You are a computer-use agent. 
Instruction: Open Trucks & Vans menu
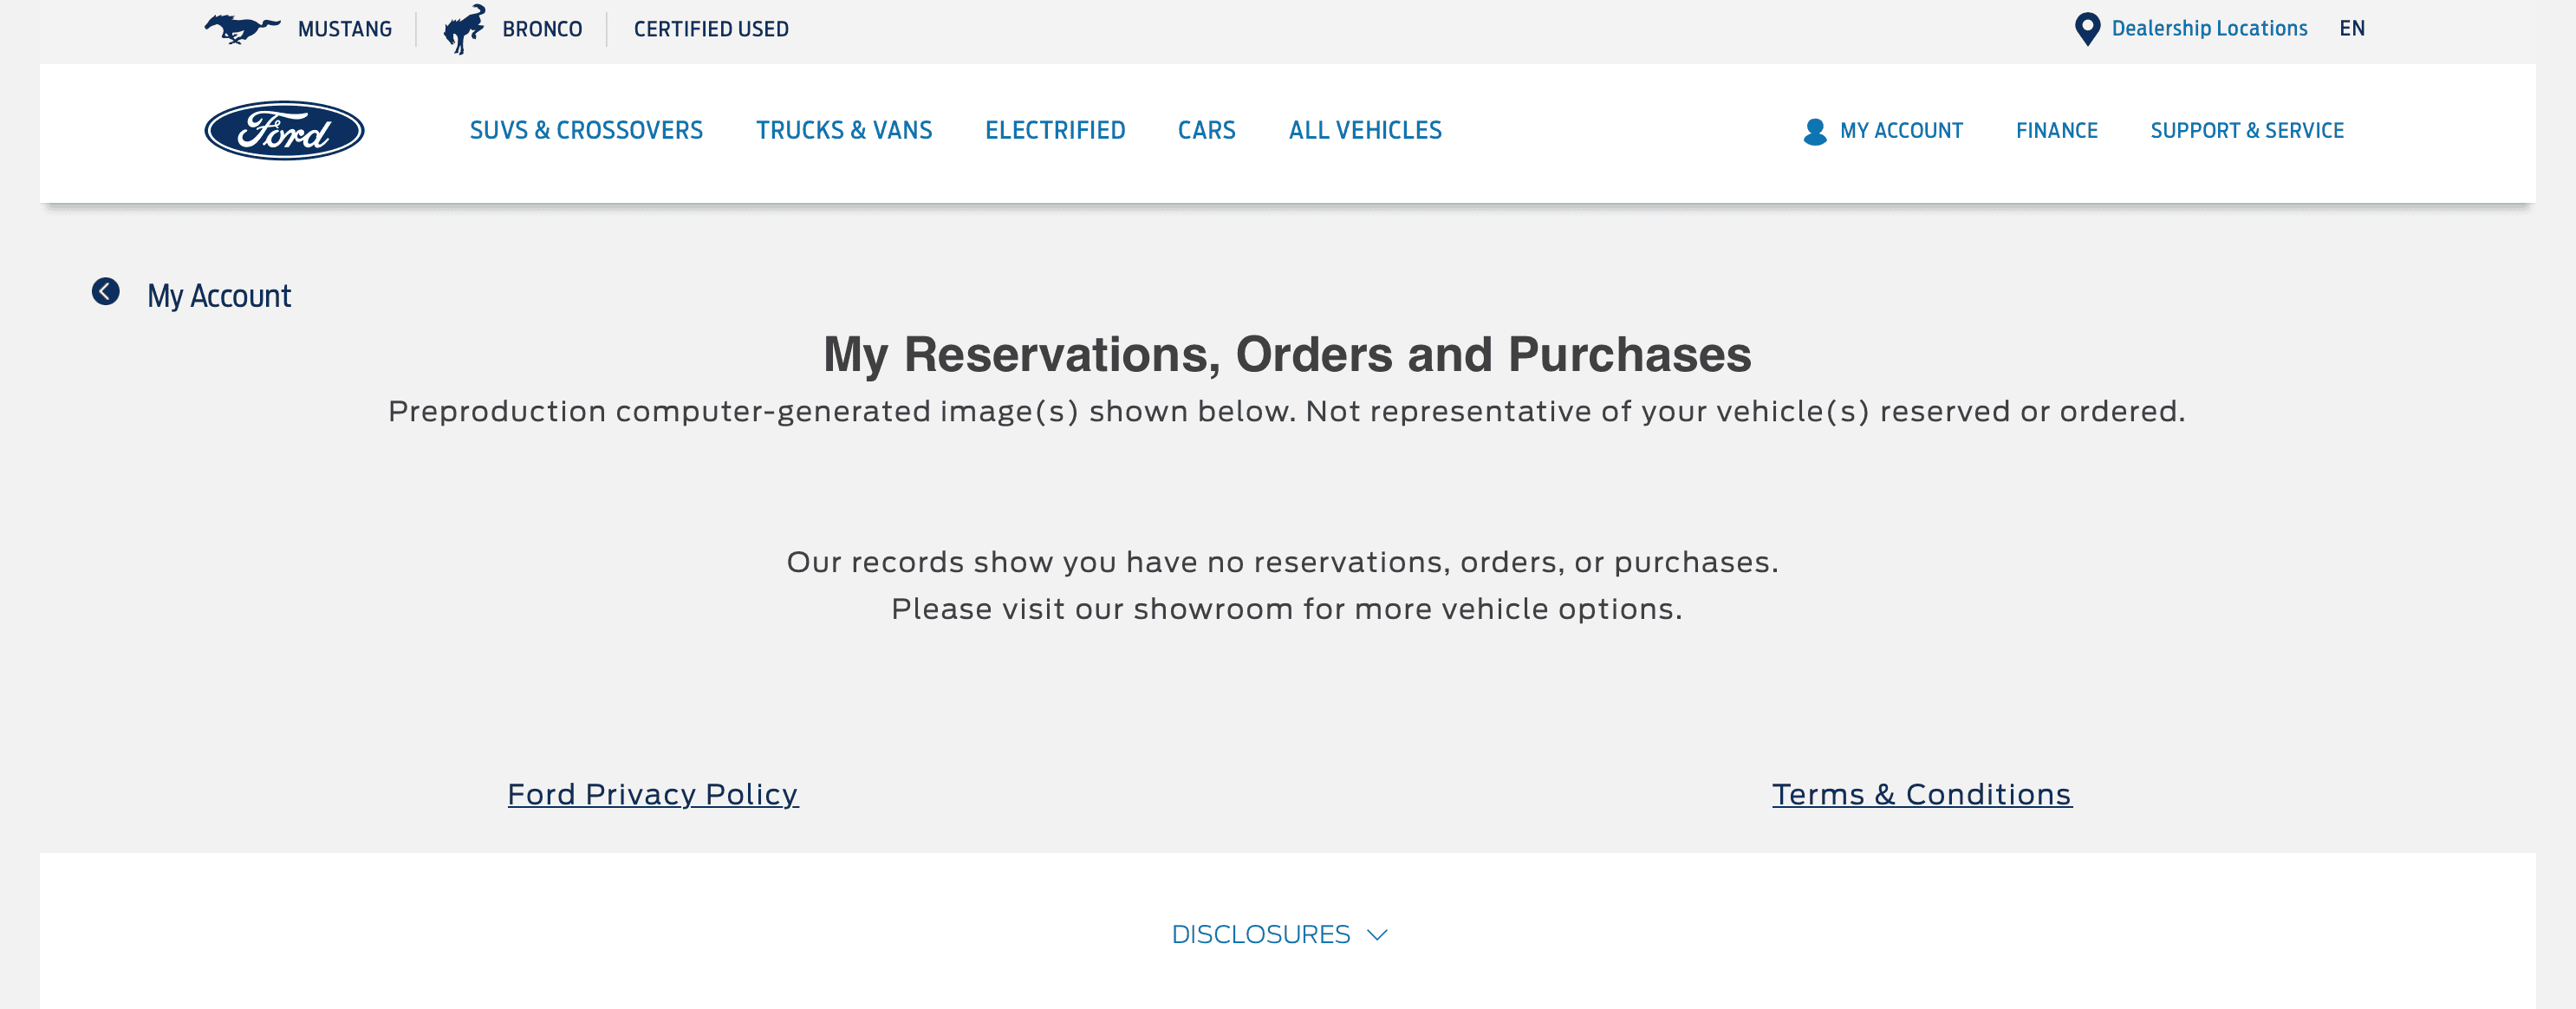tap(843, 131)
